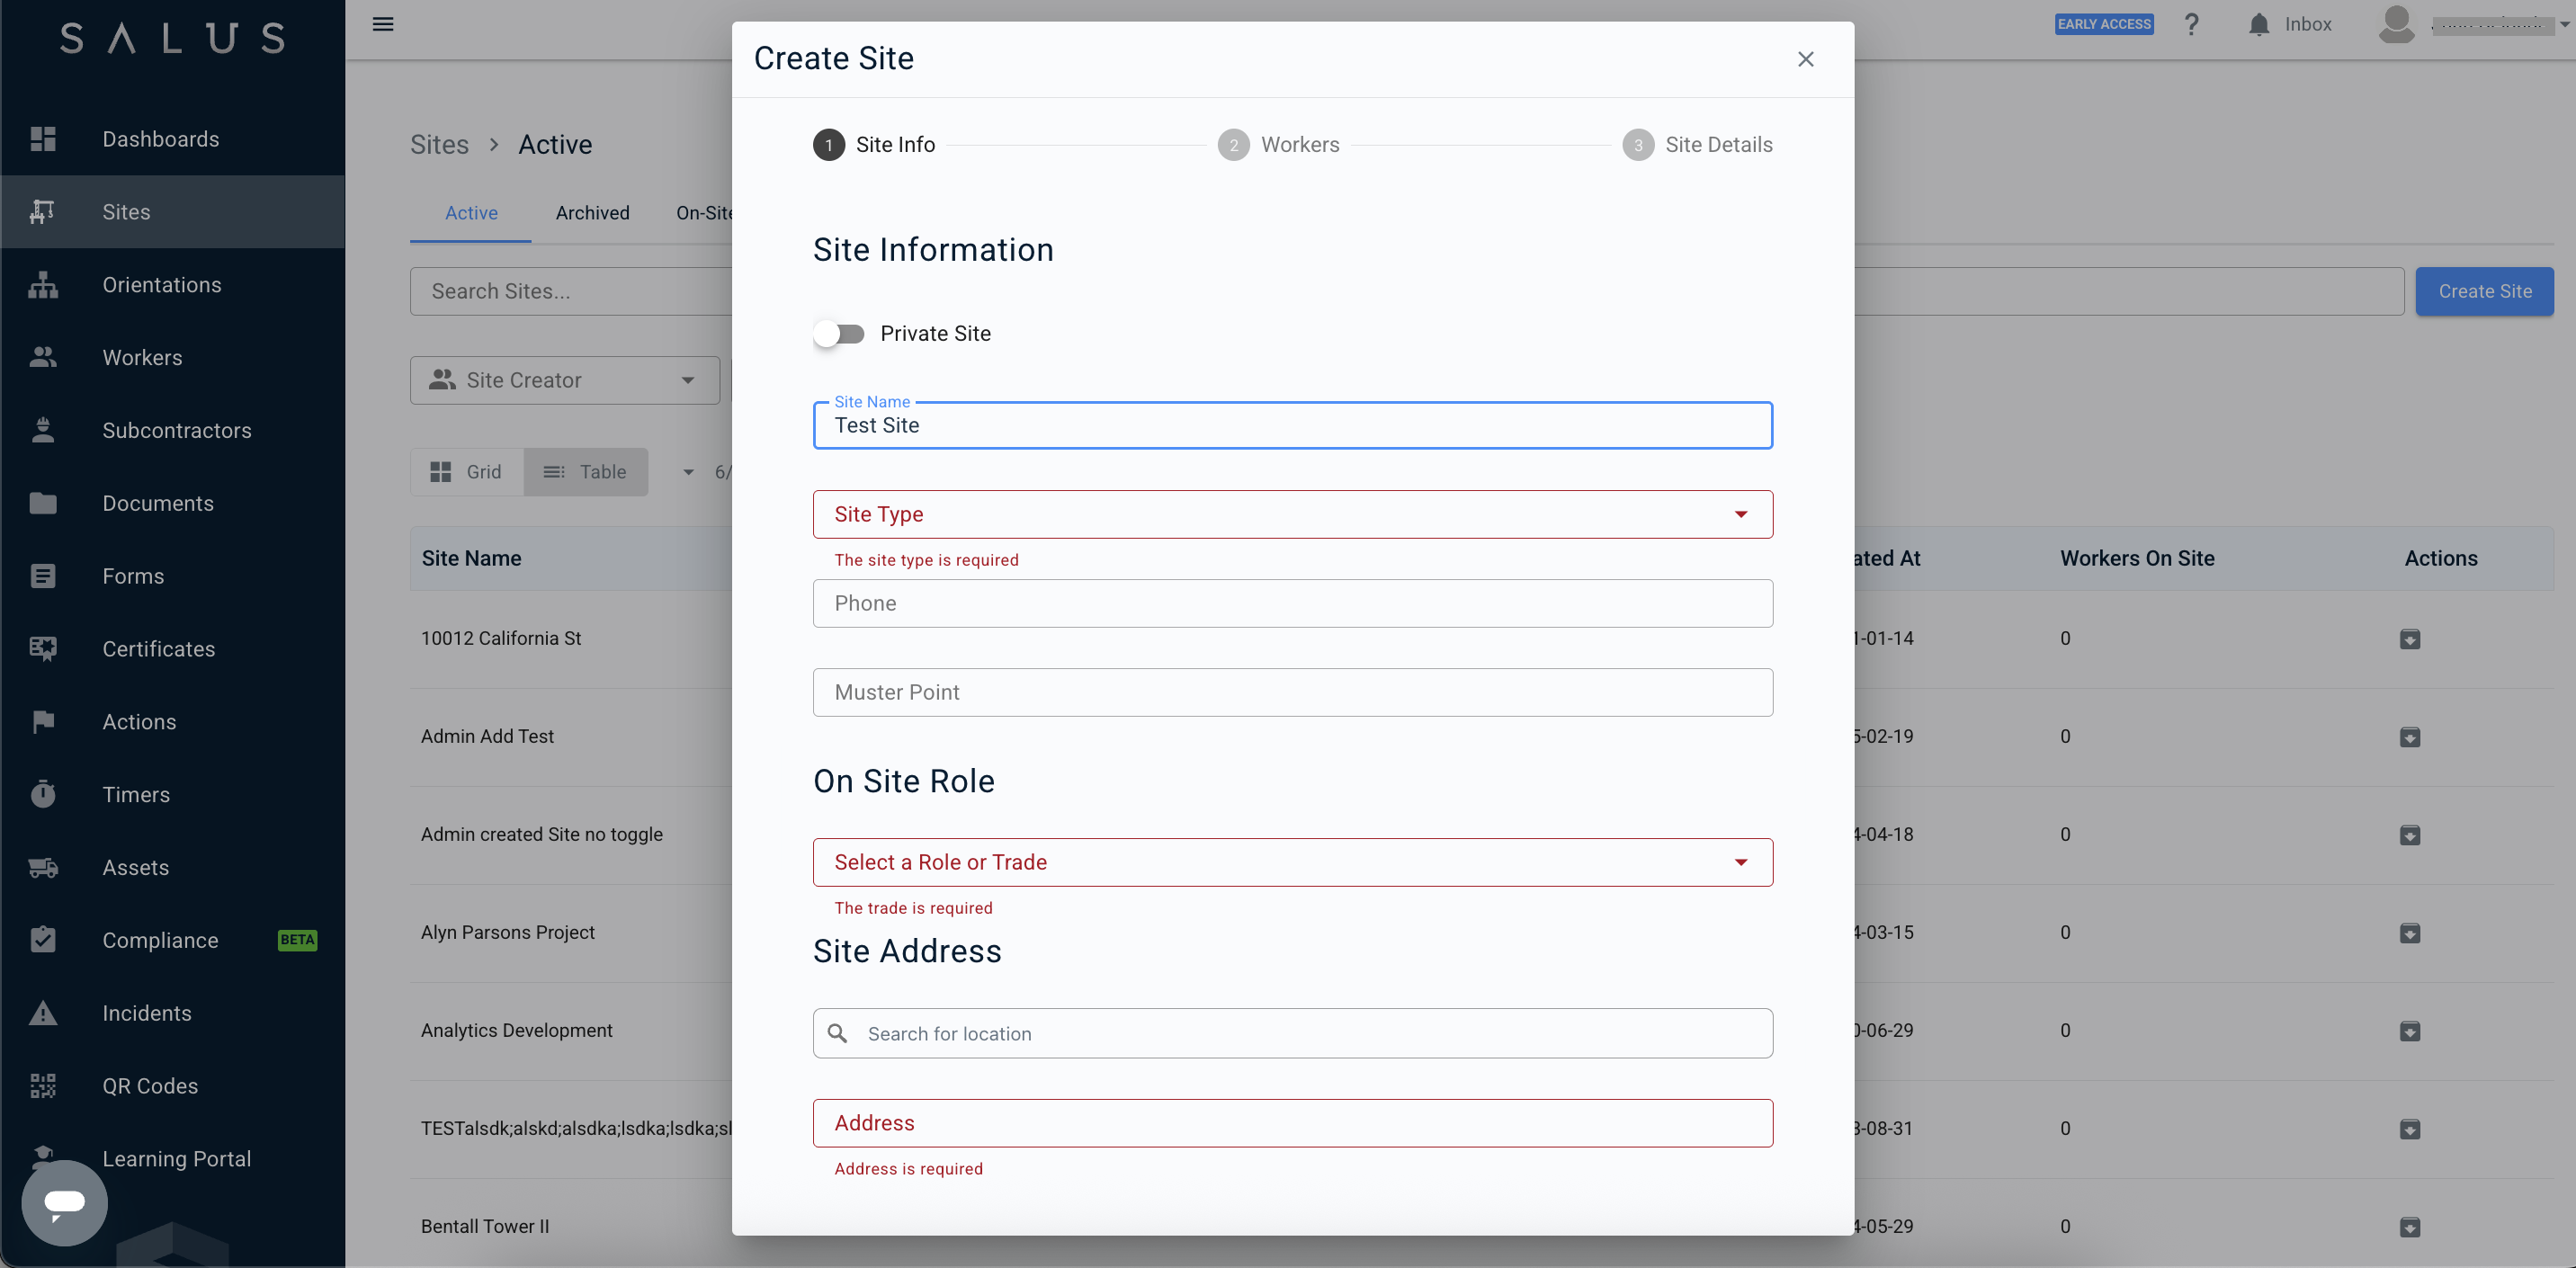Open Certificates in the sidebar
Image resolution: width=2576 pixels, height=1268 pixels.
pos(159,649)
